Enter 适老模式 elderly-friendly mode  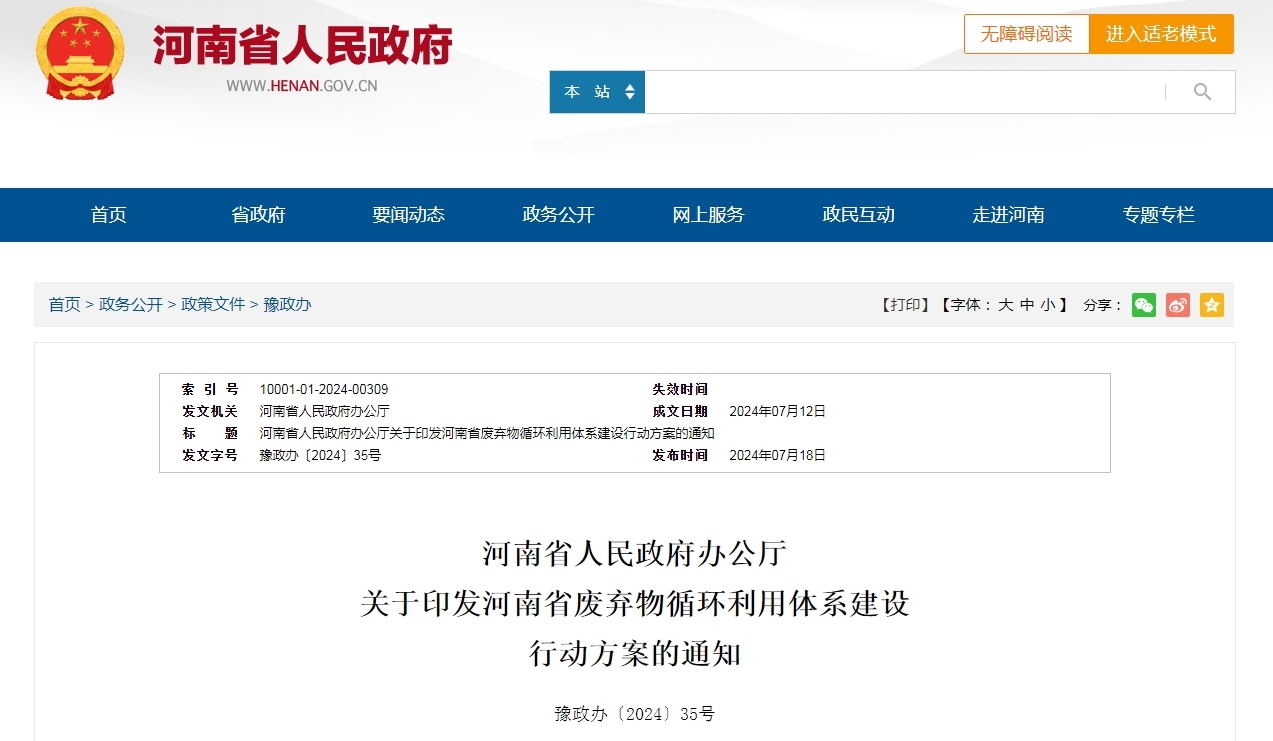(1161, 34)
